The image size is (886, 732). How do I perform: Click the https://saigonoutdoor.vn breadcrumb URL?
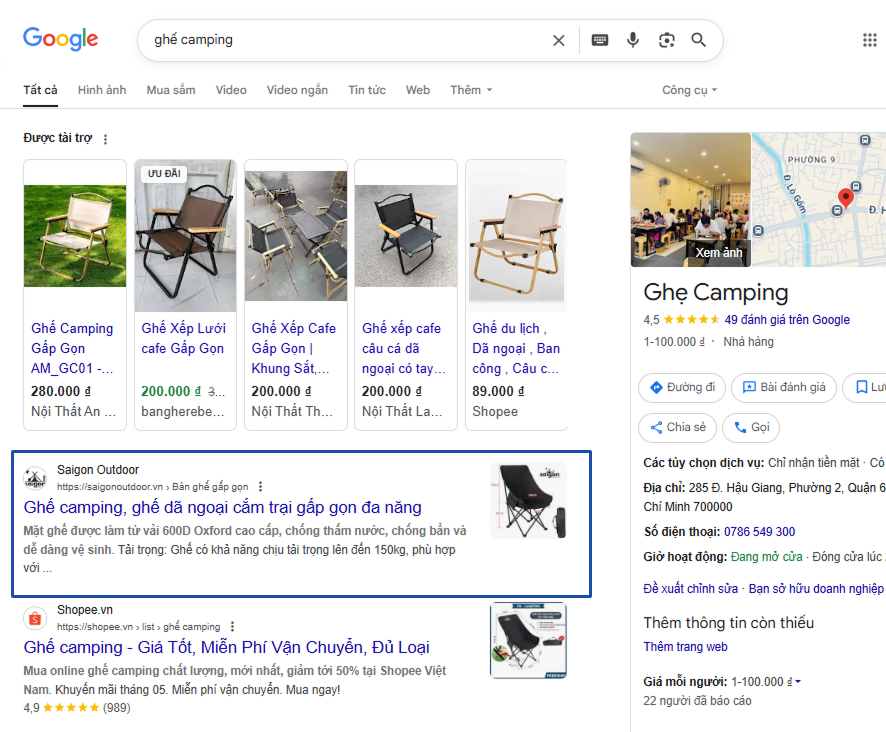coord(152,487)
